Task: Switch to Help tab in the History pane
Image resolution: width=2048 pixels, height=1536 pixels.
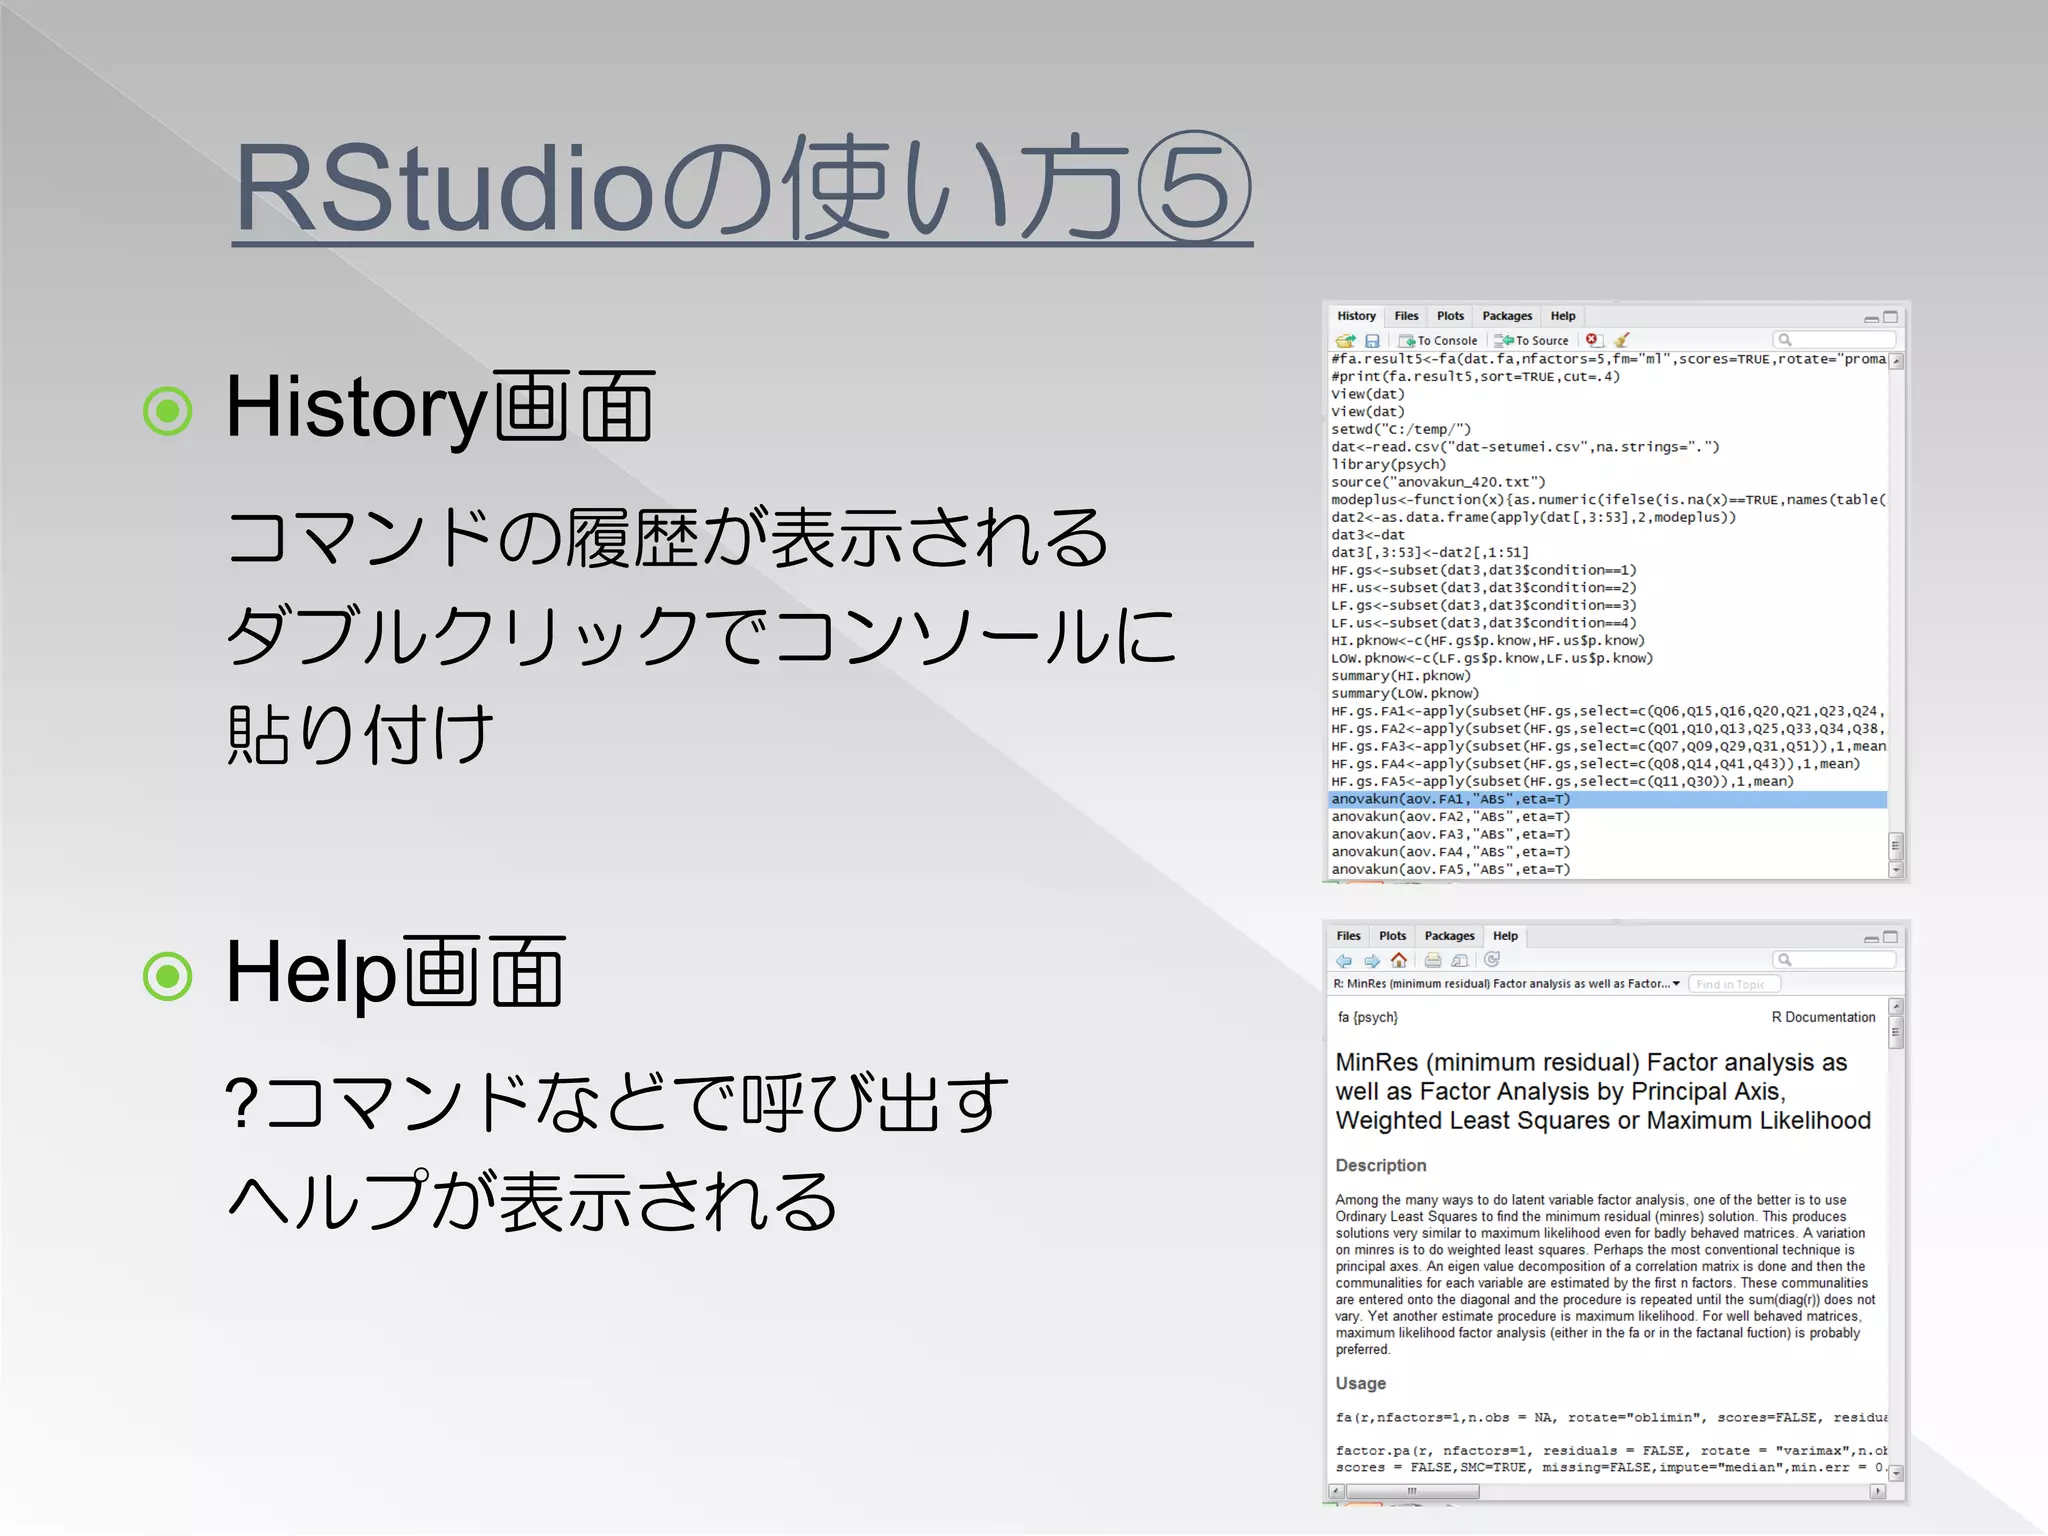Action: [1563, 316]
